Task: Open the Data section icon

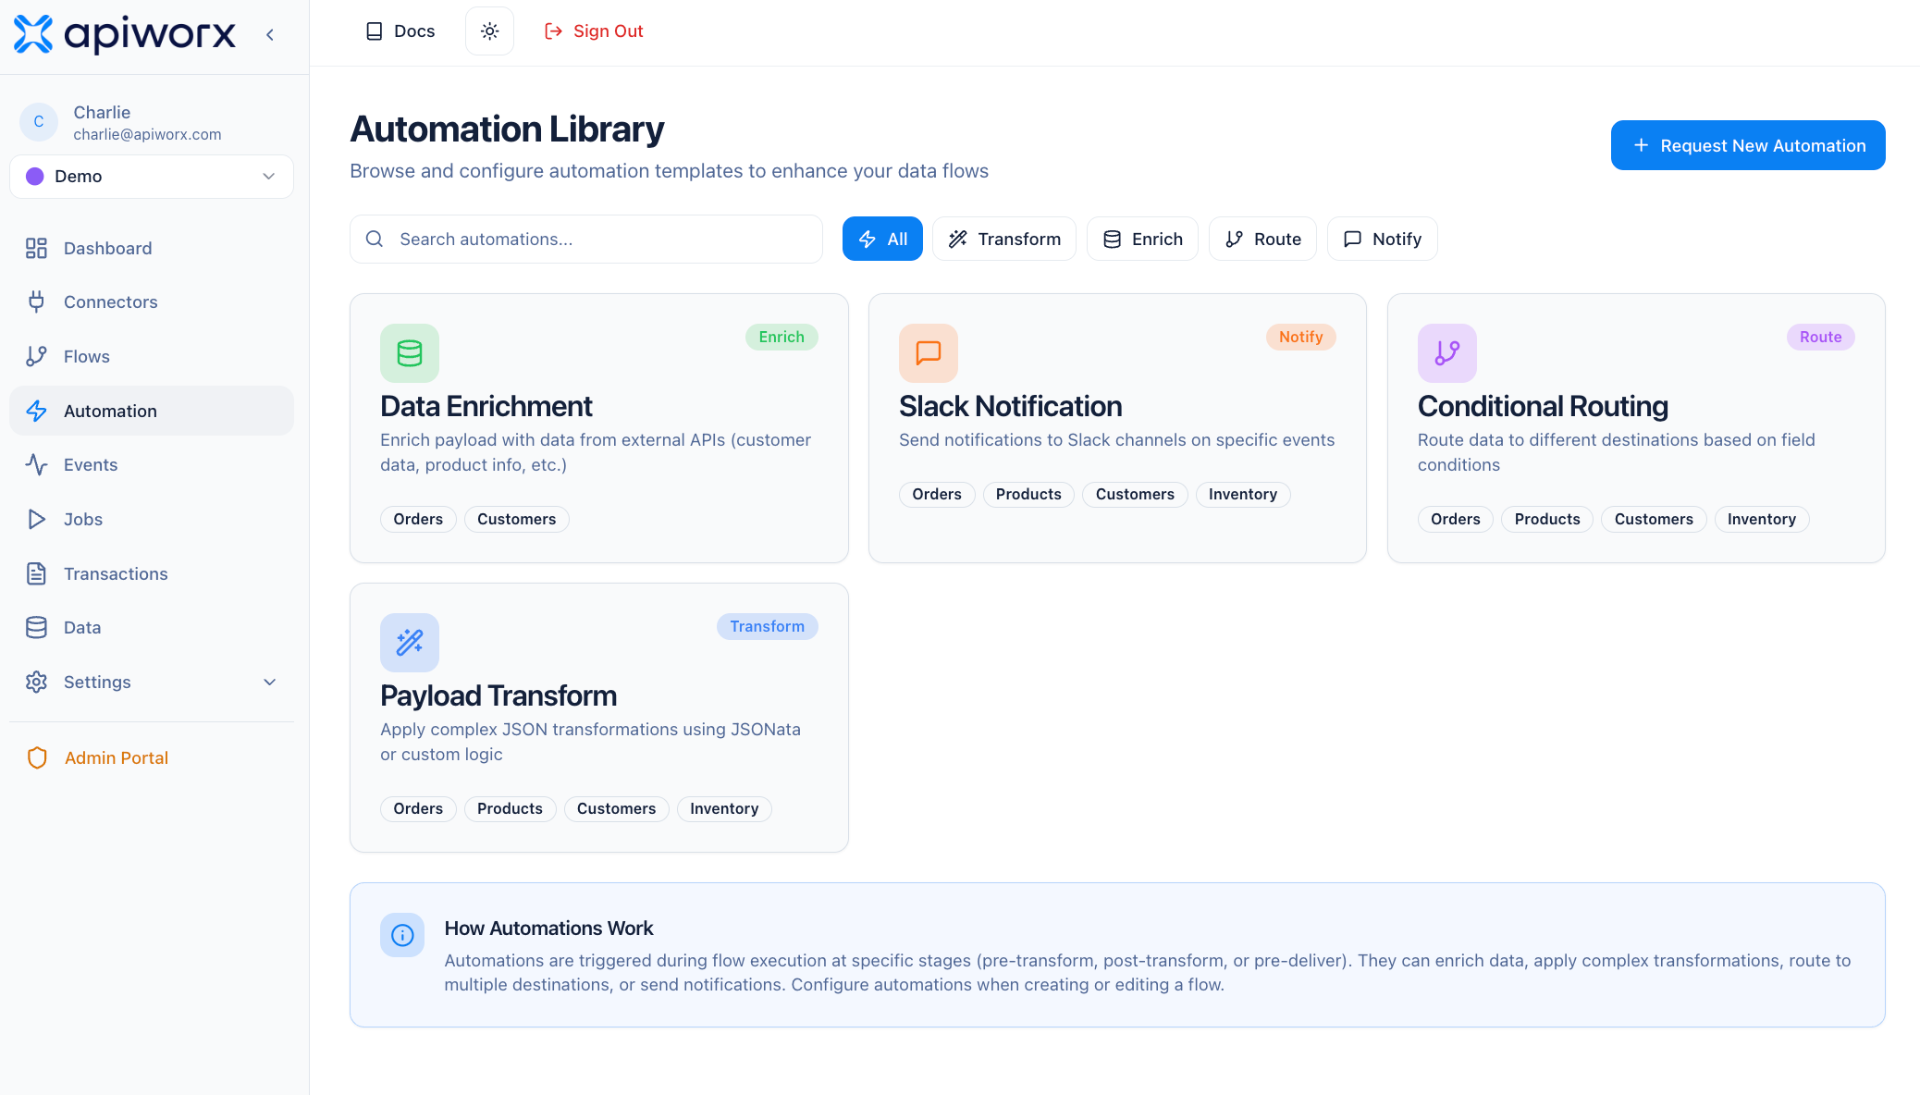Action: [x=37, y=627]
